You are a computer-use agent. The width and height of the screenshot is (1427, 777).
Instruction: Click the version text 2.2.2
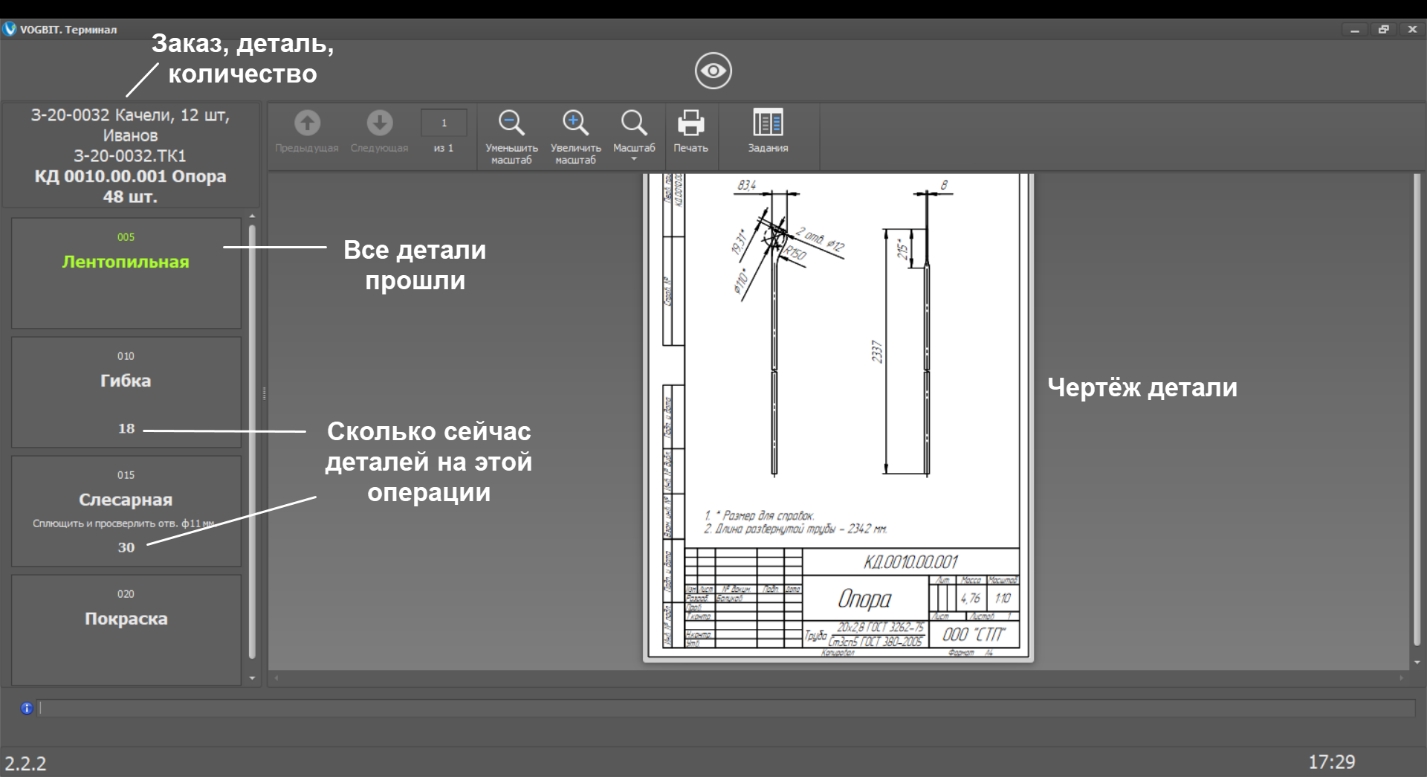[24, 764]
